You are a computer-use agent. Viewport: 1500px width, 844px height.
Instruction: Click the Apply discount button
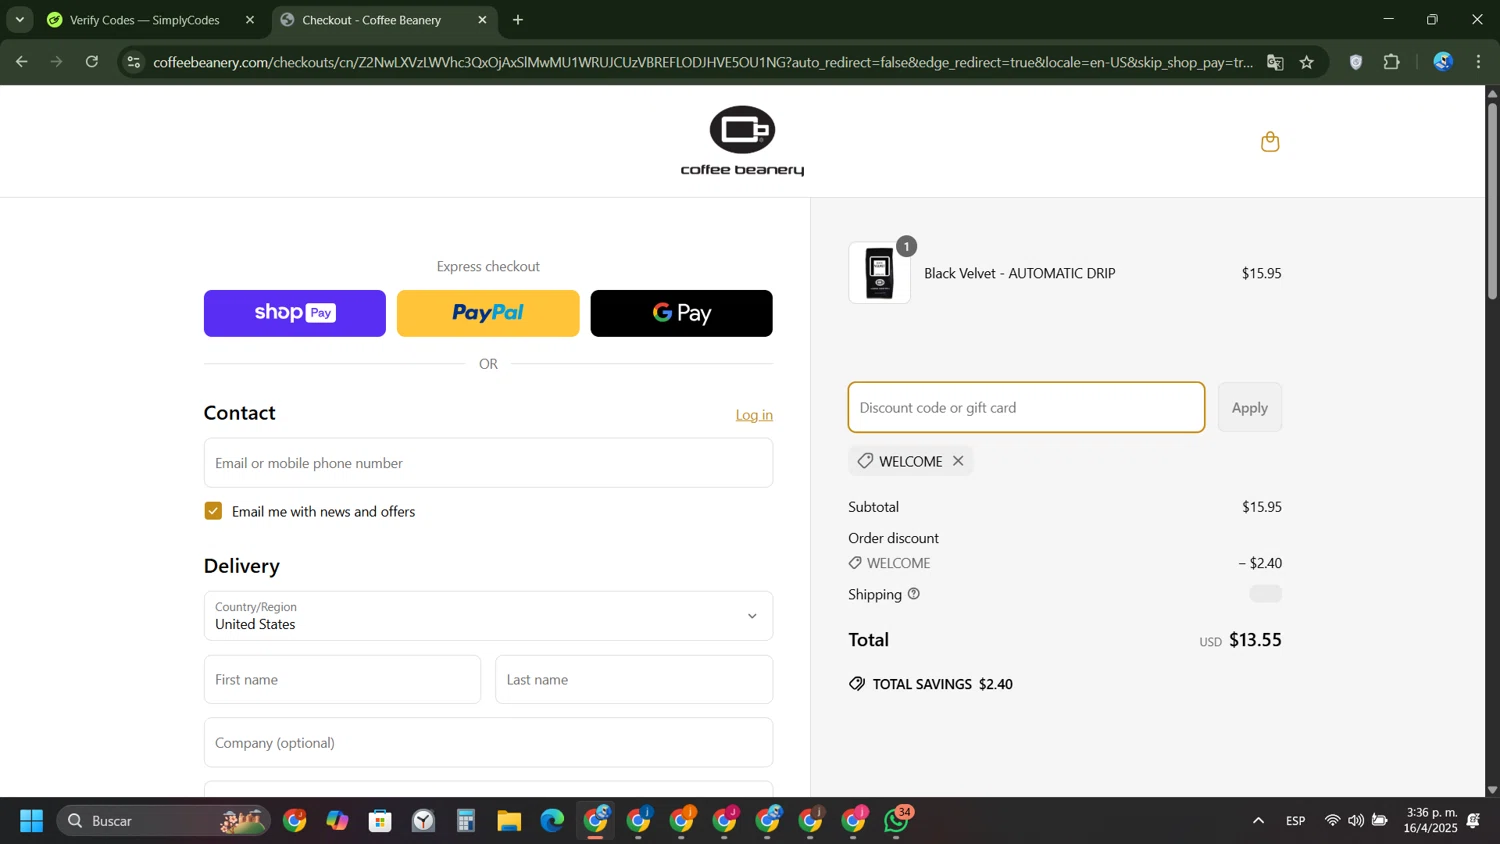tap(1250, 407)
